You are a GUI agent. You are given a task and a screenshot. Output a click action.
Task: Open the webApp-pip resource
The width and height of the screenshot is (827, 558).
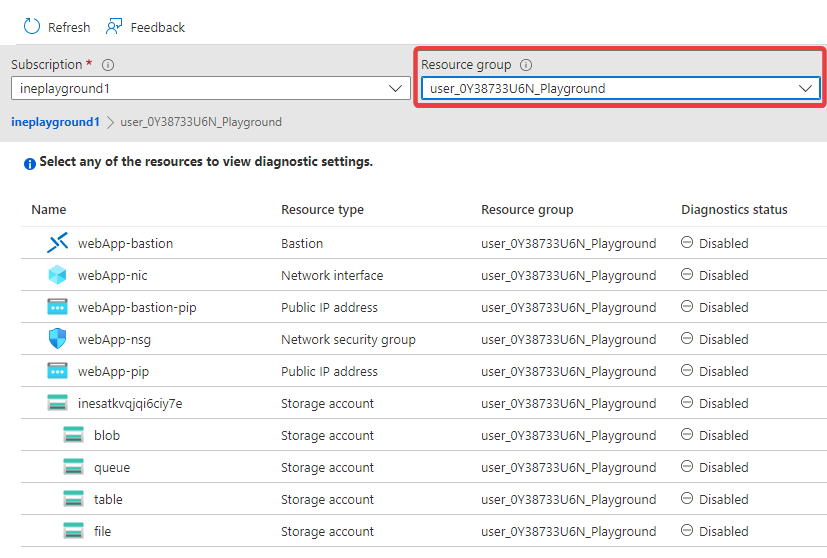coord(114,371)
